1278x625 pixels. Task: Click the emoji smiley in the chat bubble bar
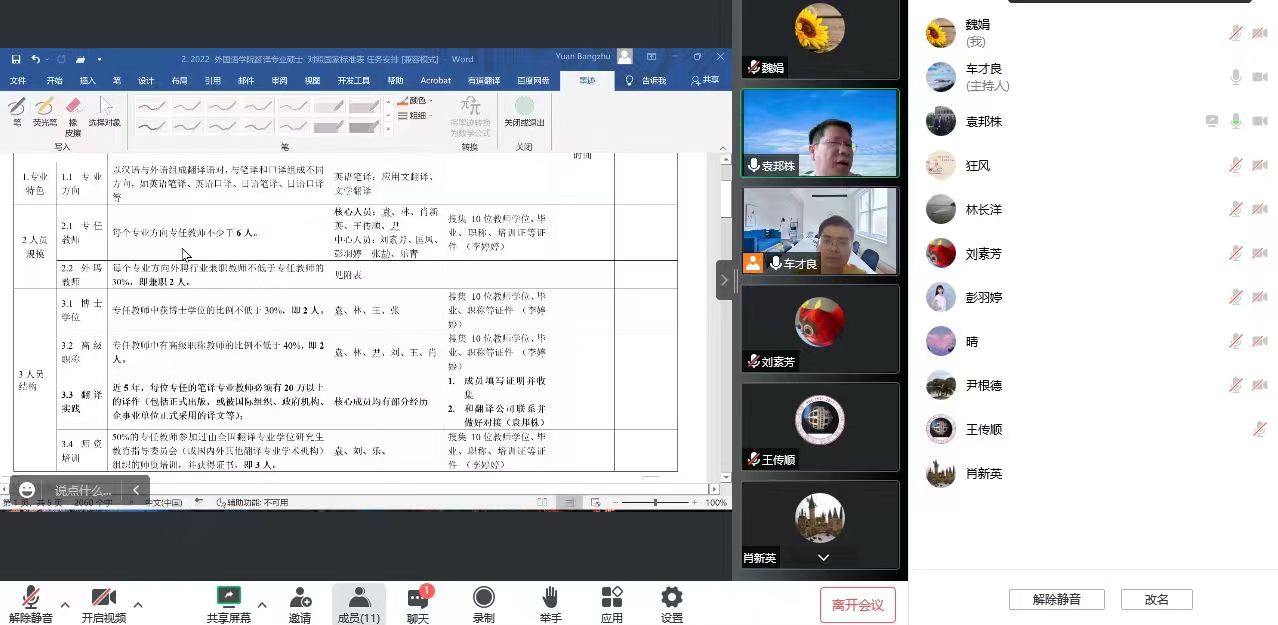pyautogui.click(x=27, y=490)
